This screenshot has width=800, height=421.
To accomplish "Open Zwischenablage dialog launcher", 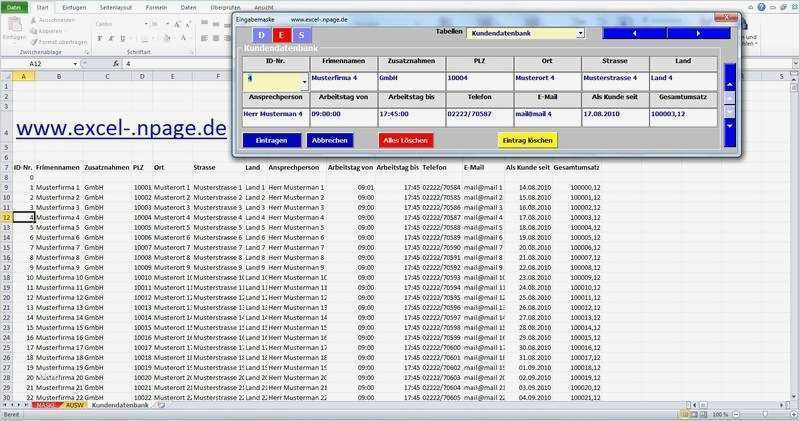I will (x=87, y=52).
